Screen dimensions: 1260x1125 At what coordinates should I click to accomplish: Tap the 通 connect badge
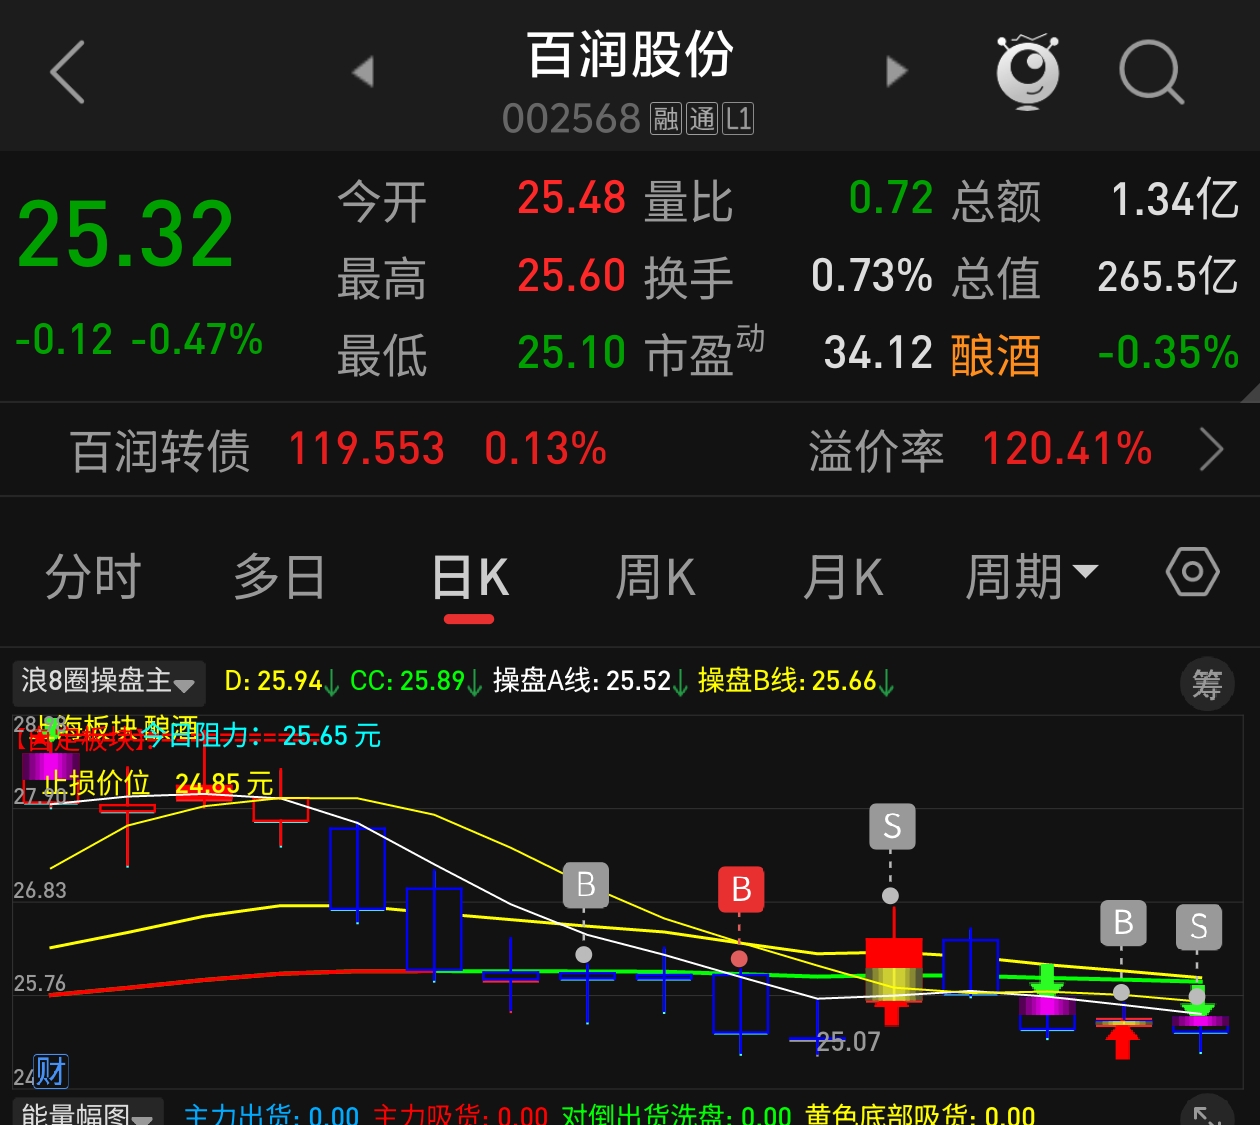point(702,119)
